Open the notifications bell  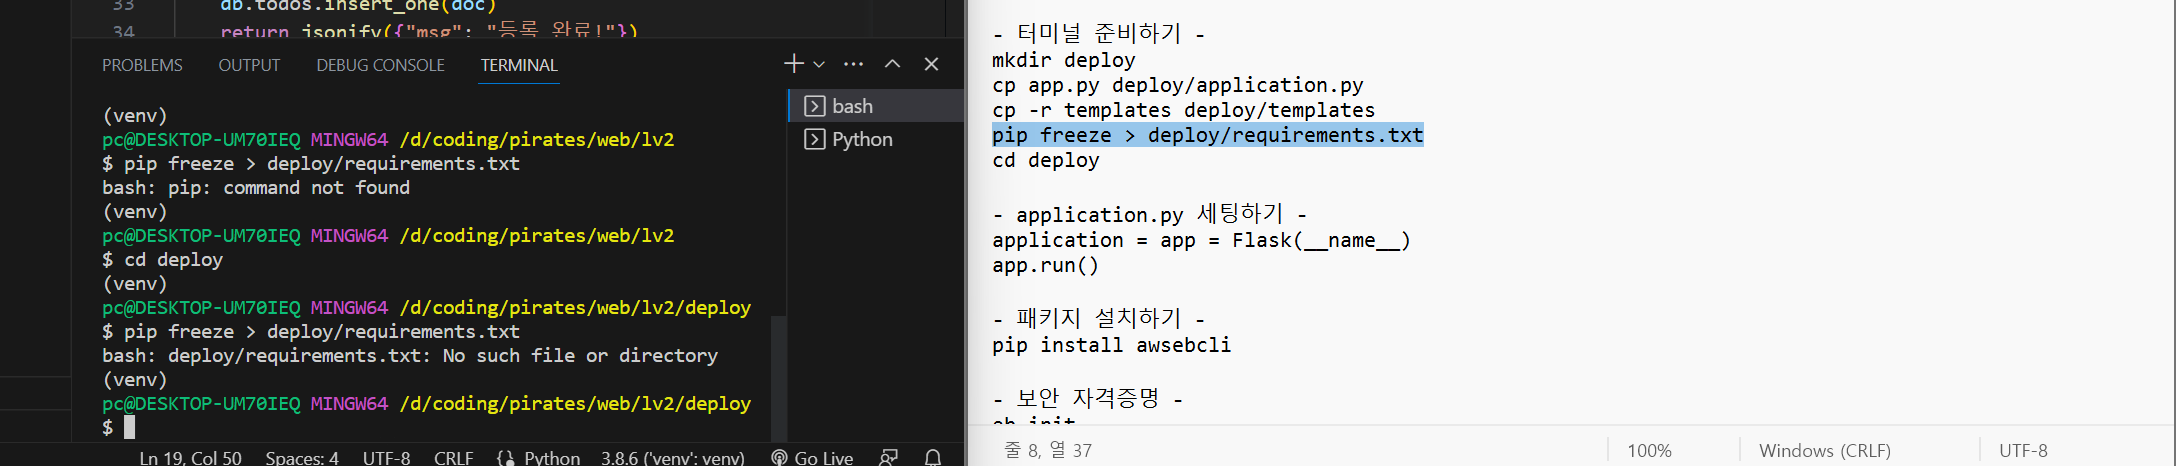tap(933, 457)
